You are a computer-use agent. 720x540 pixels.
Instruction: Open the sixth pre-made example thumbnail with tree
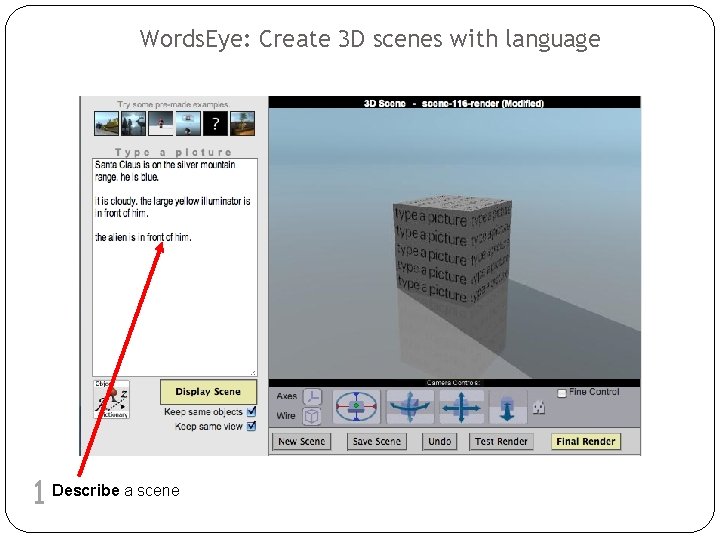click(x=242, y=123)
